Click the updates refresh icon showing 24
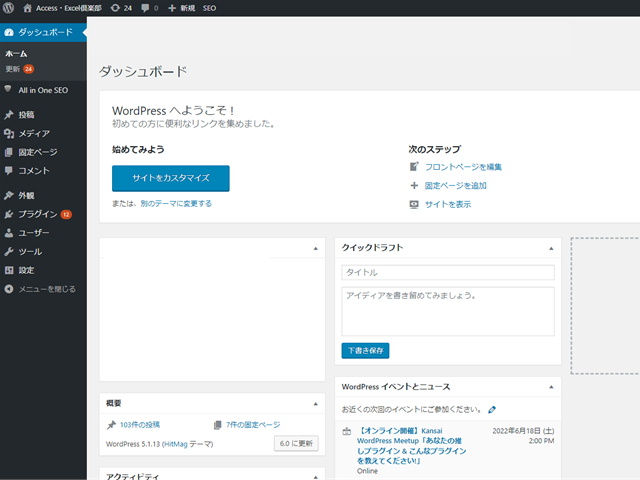 [116, 8]
